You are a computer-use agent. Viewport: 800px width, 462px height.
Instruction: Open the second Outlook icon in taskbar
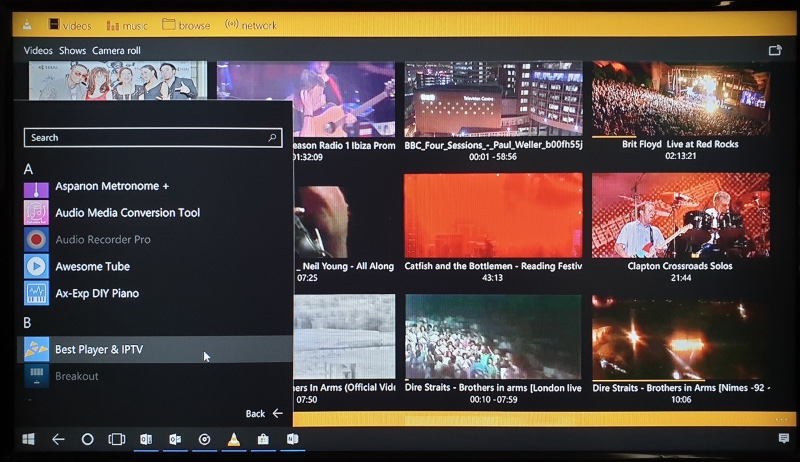click(175, 439)
